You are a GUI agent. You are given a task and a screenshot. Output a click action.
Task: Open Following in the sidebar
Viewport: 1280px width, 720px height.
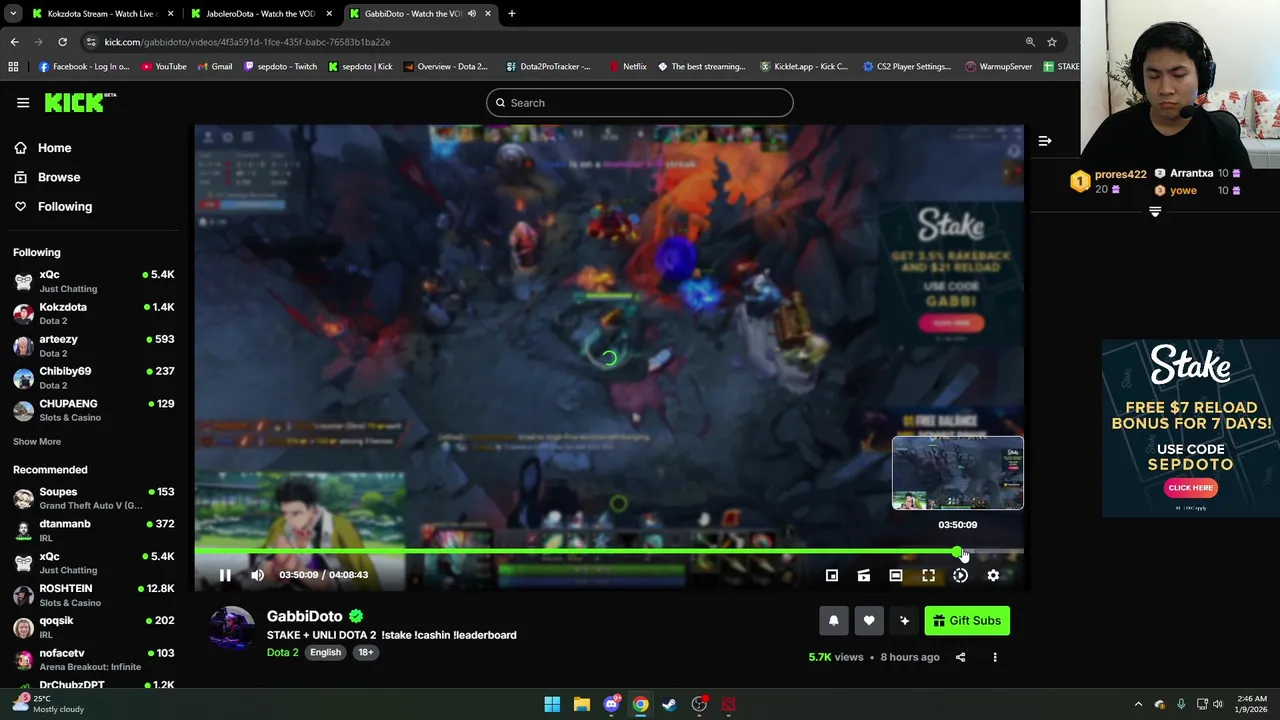click(x=65, y=206)
